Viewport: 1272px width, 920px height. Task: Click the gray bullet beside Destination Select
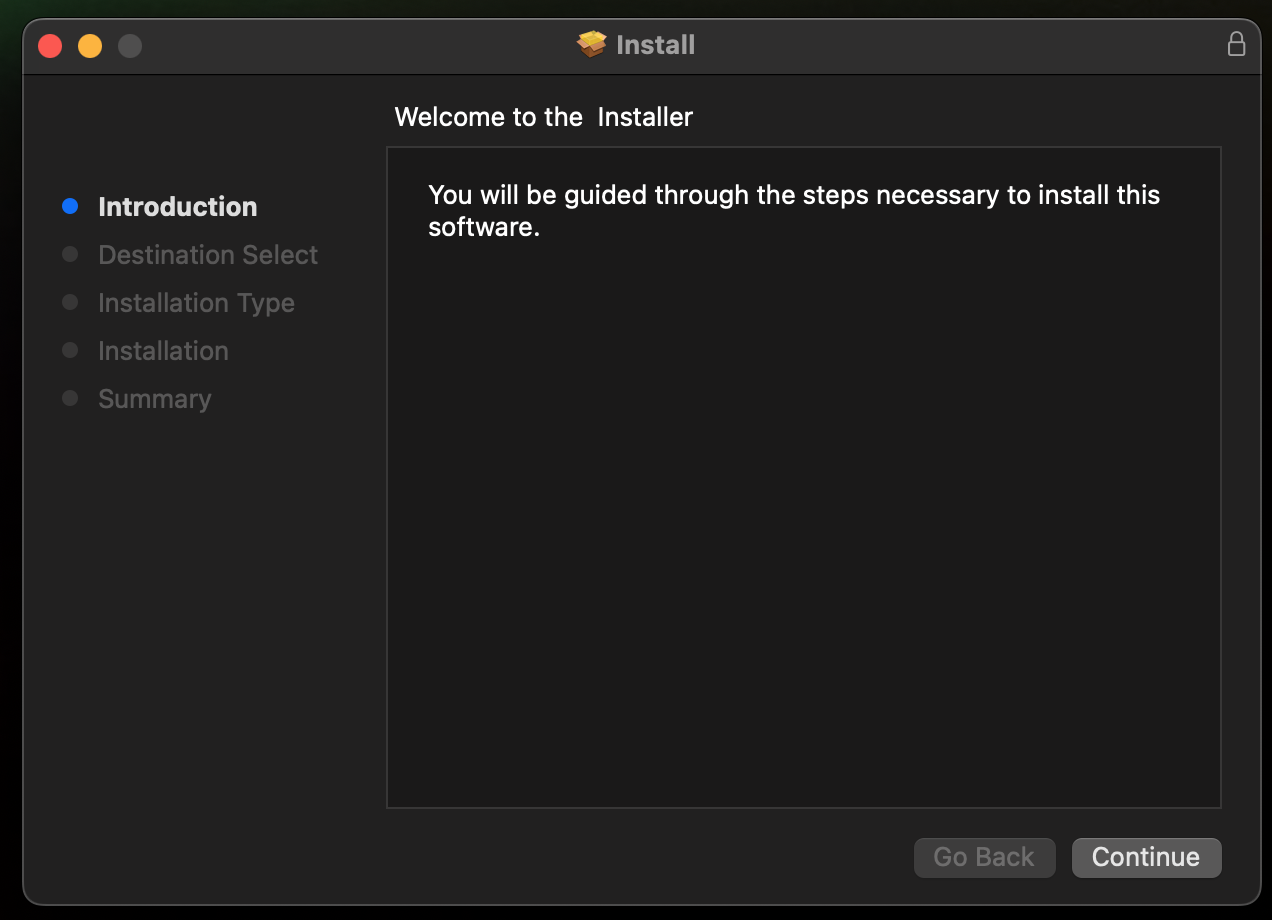point(70,255)
